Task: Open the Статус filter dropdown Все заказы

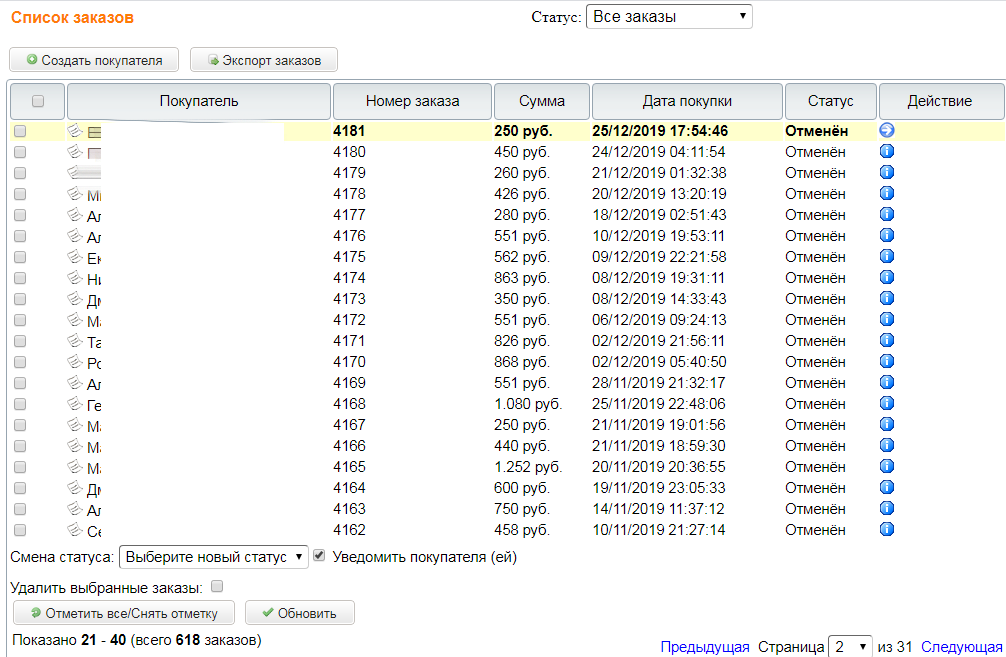Action: click(669, 17)
